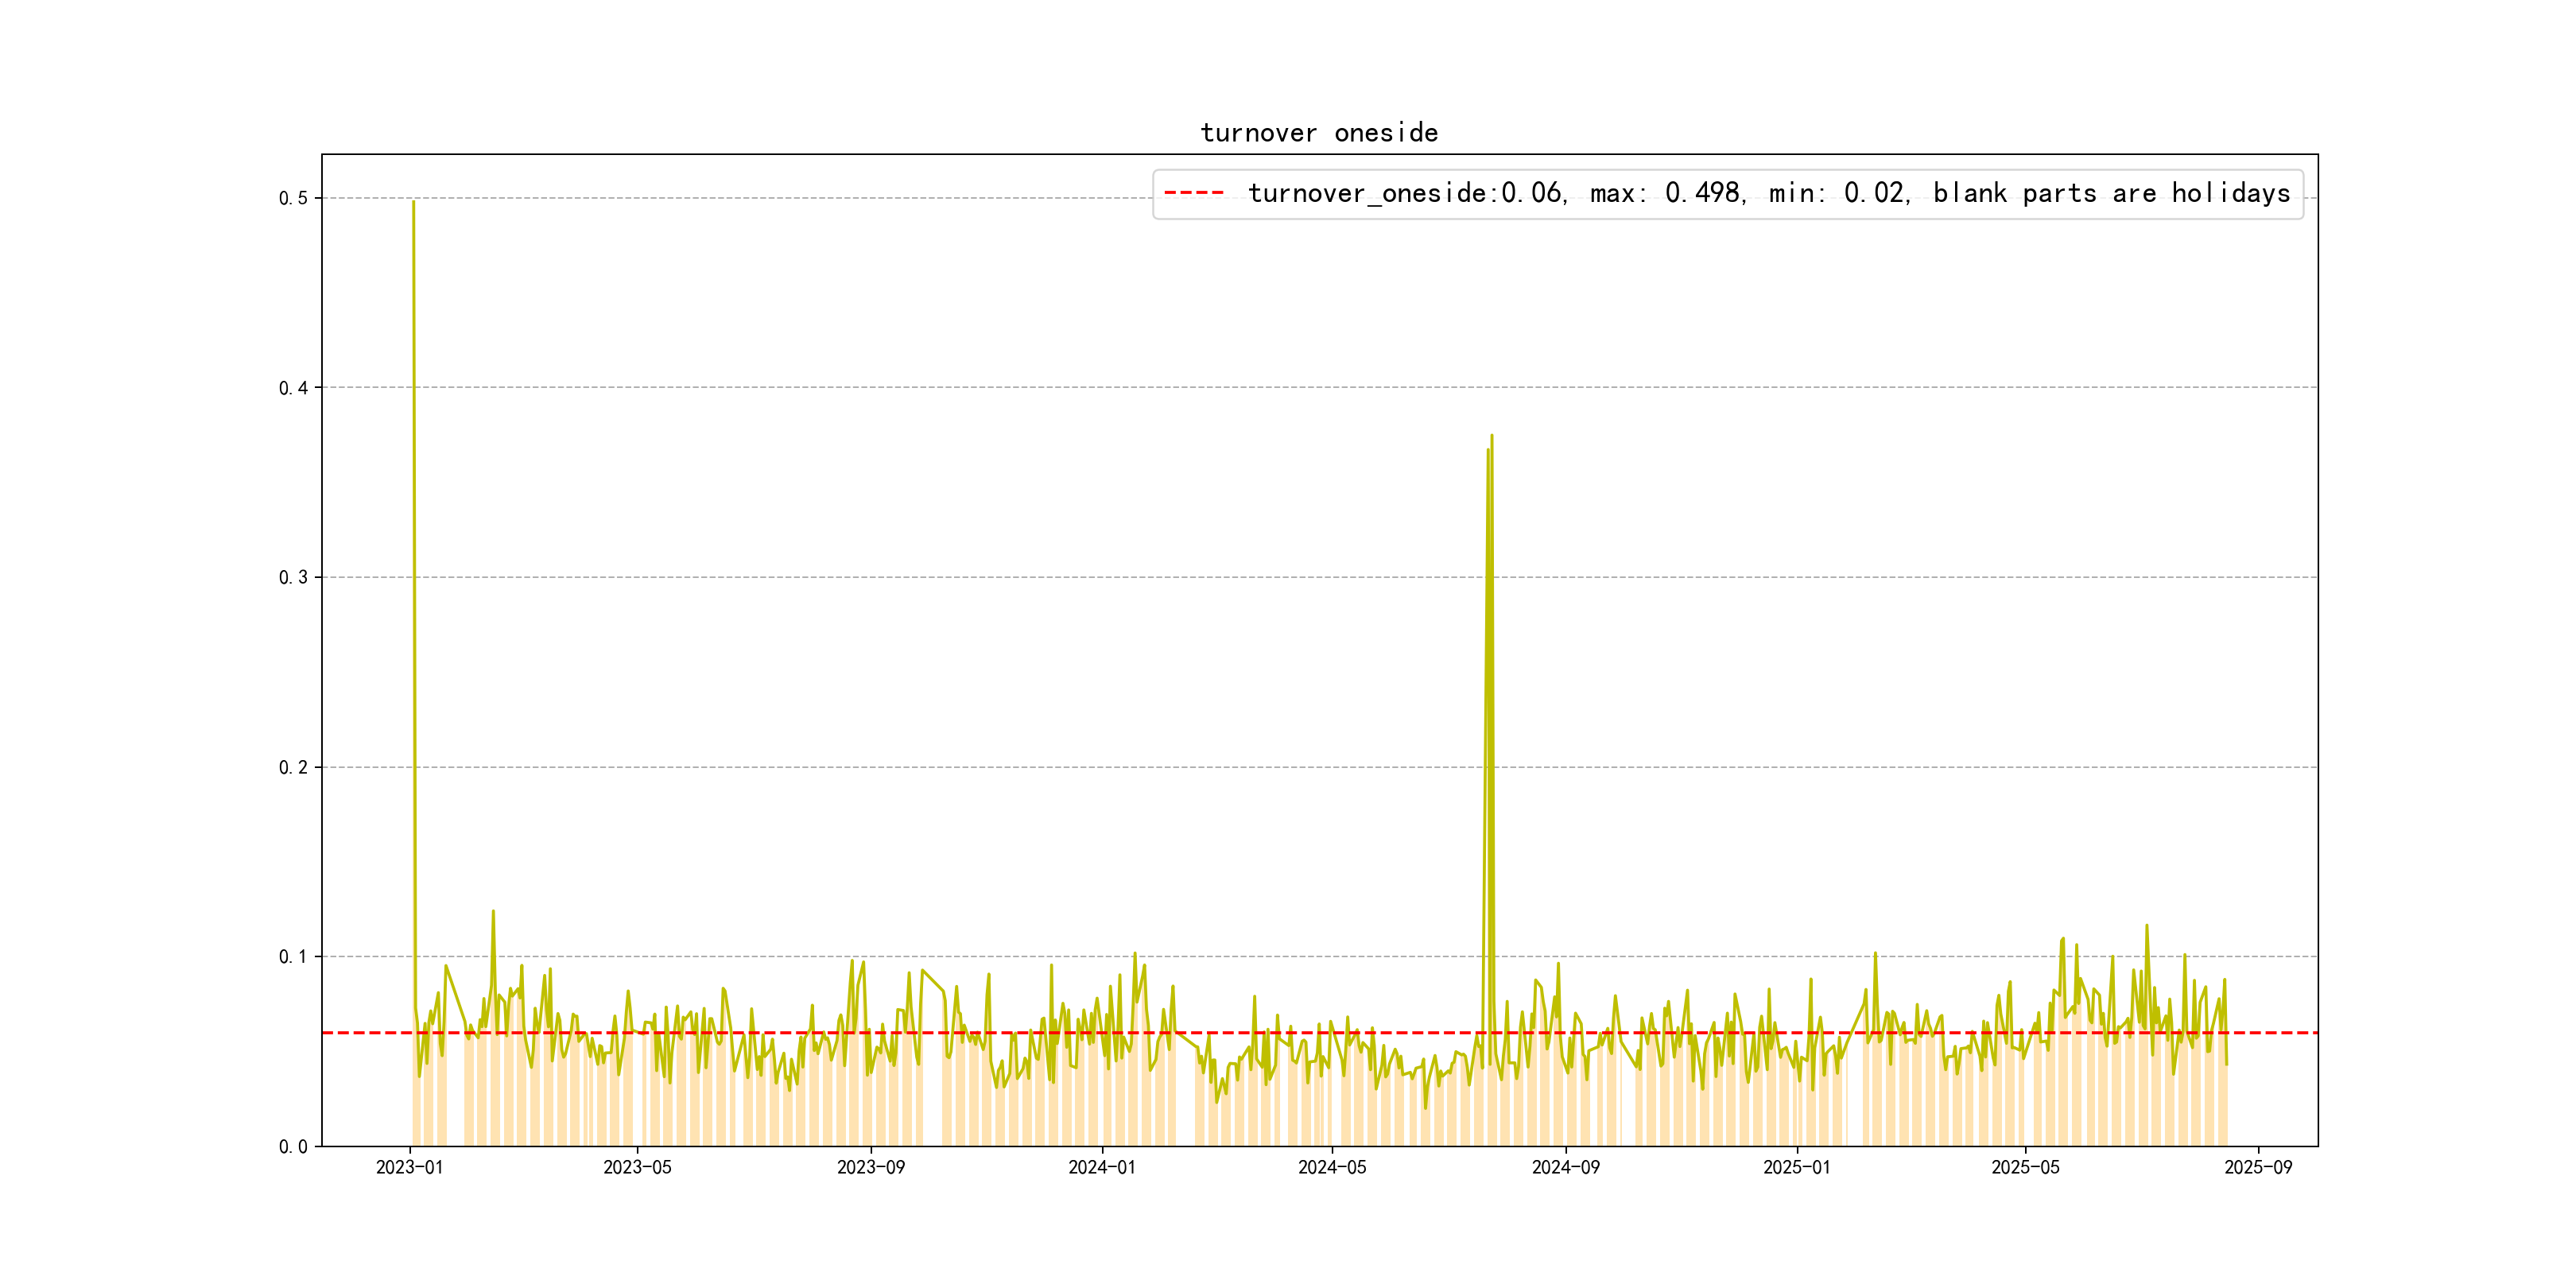
Task: Click the 0.2 y-axis tick label
Action: tap(293, 767)
